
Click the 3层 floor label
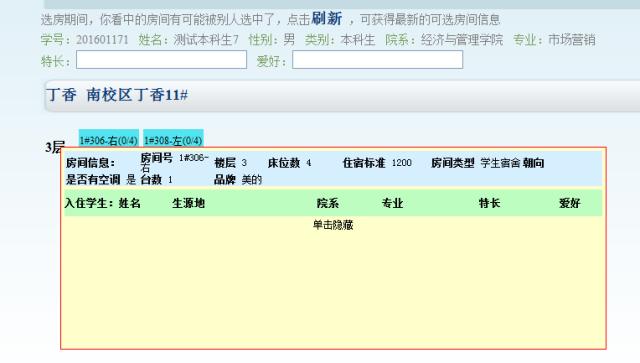point(55,147)
